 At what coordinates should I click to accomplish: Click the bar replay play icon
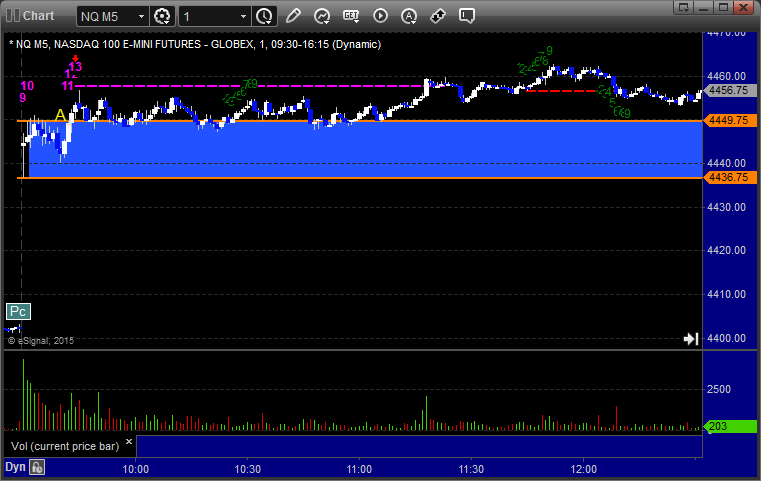pos(379,16)
